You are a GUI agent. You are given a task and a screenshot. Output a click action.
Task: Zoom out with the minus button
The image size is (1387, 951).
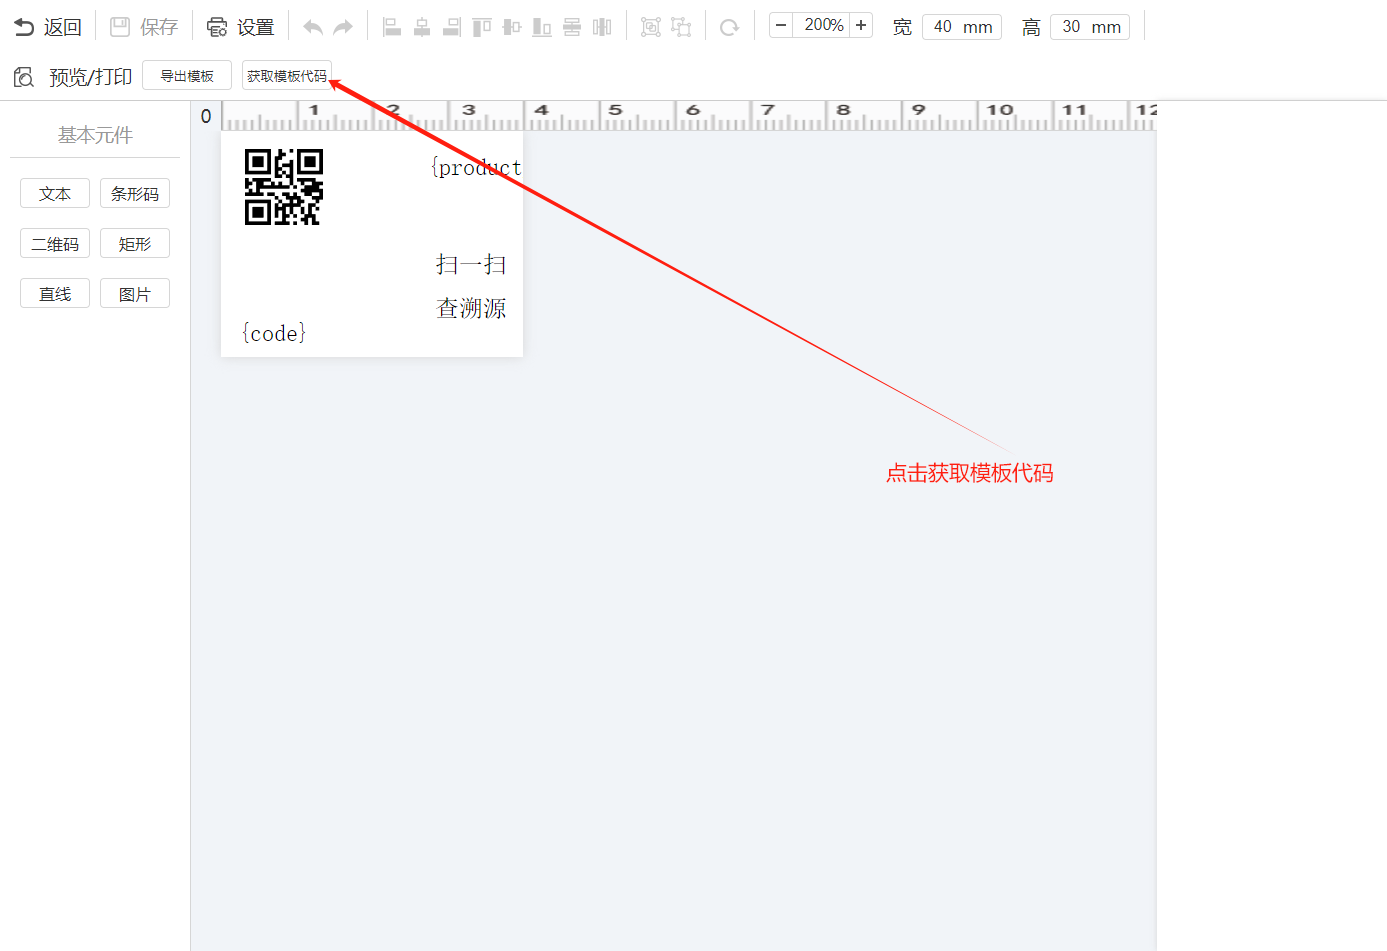click(x=781, y=25)
